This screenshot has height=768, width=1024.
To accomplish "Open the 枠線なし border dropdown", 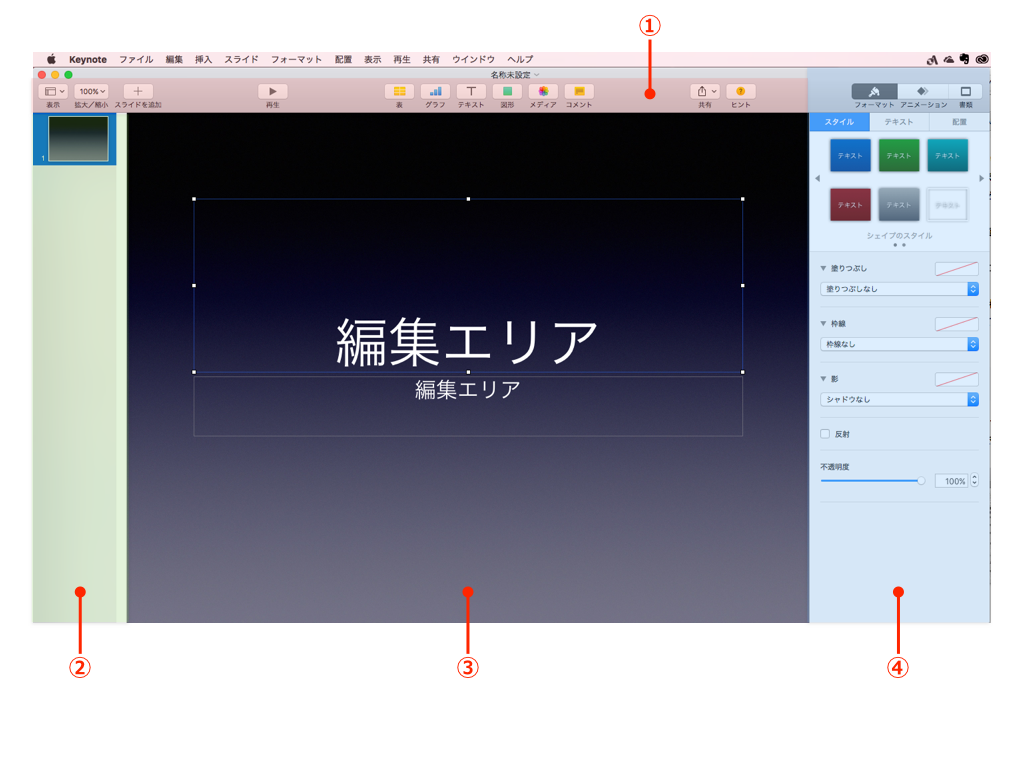I will pyautogui.click(x=897, y=344).
